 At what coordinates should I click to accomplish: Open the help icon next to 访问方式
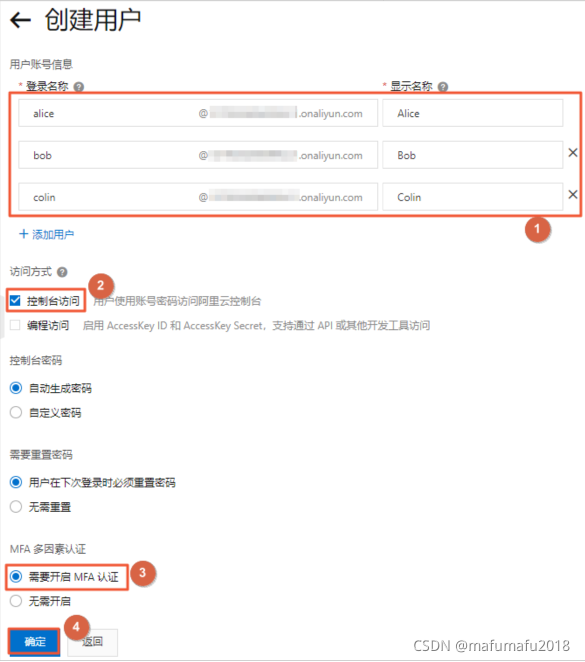click(62, 272)
